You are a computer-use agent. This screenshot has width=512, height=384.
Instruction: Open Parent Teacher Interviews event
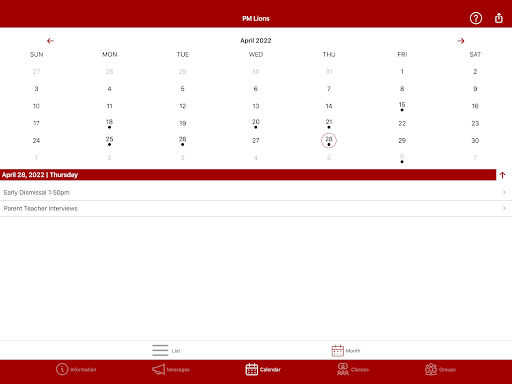point(256,208)
